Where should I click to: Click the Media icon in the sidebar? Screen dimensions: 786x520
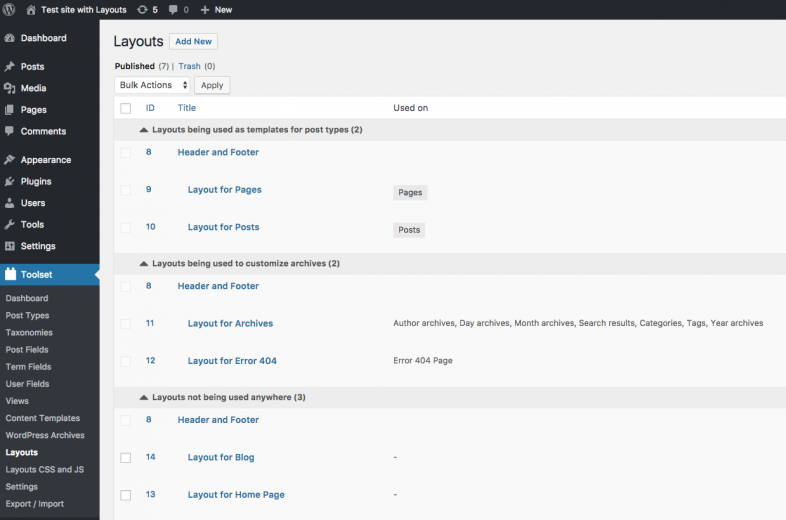pos(10,88)
